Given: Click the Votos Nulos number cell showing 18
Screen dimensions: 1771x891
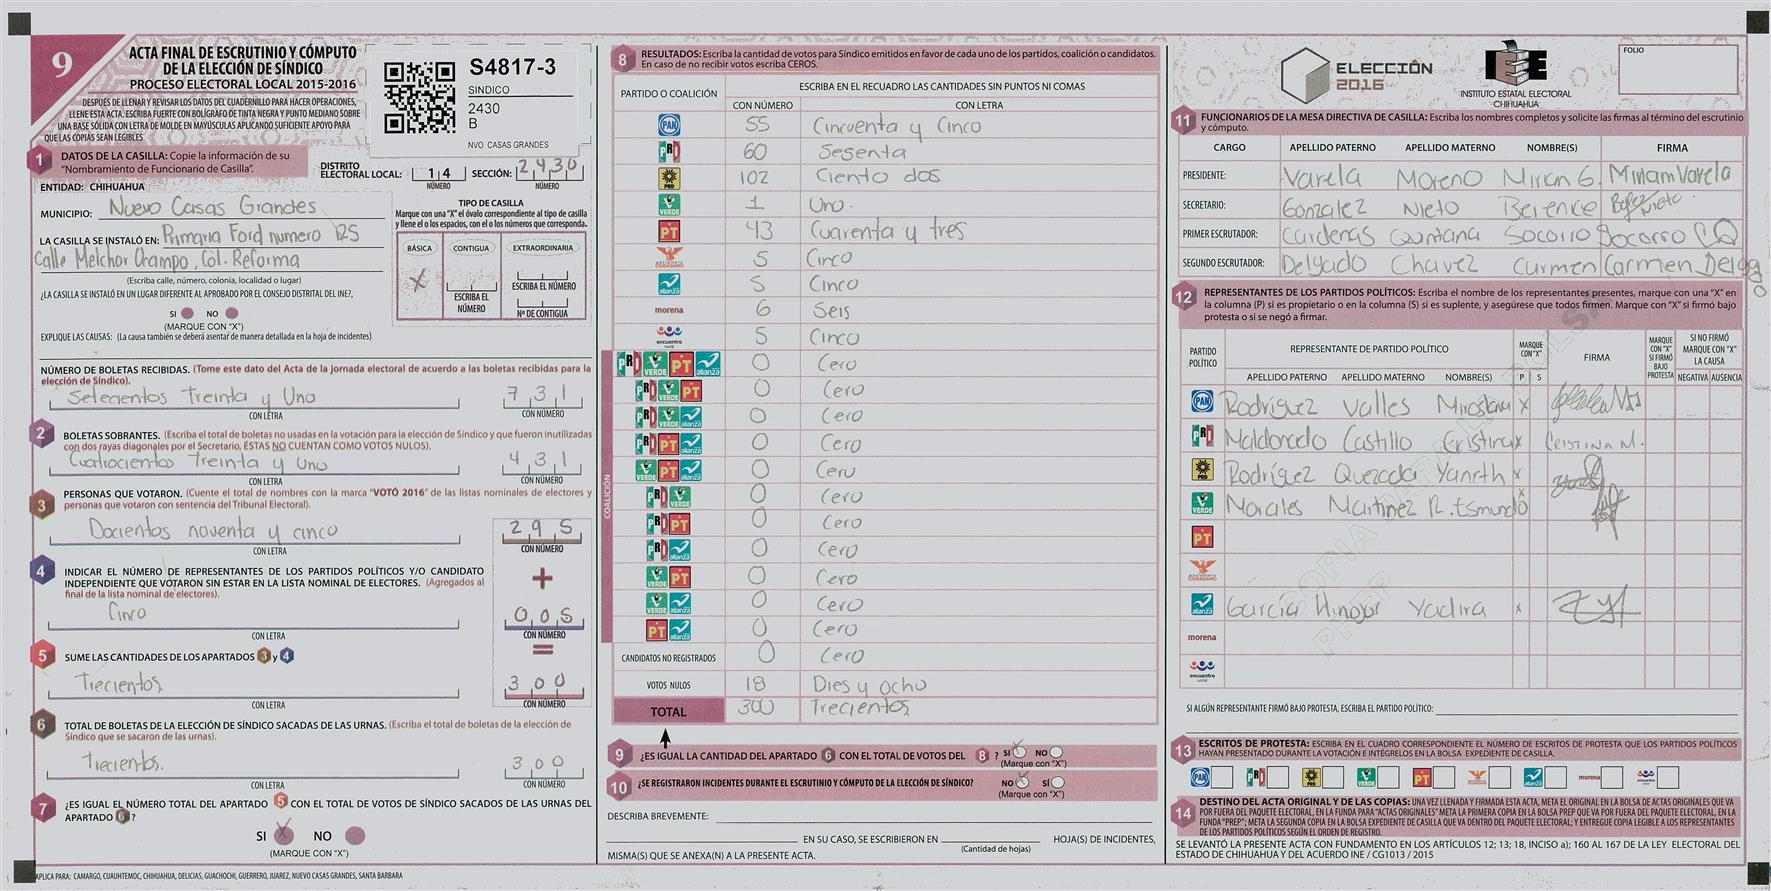Looking at the screenshot, I should coord(761,684).
